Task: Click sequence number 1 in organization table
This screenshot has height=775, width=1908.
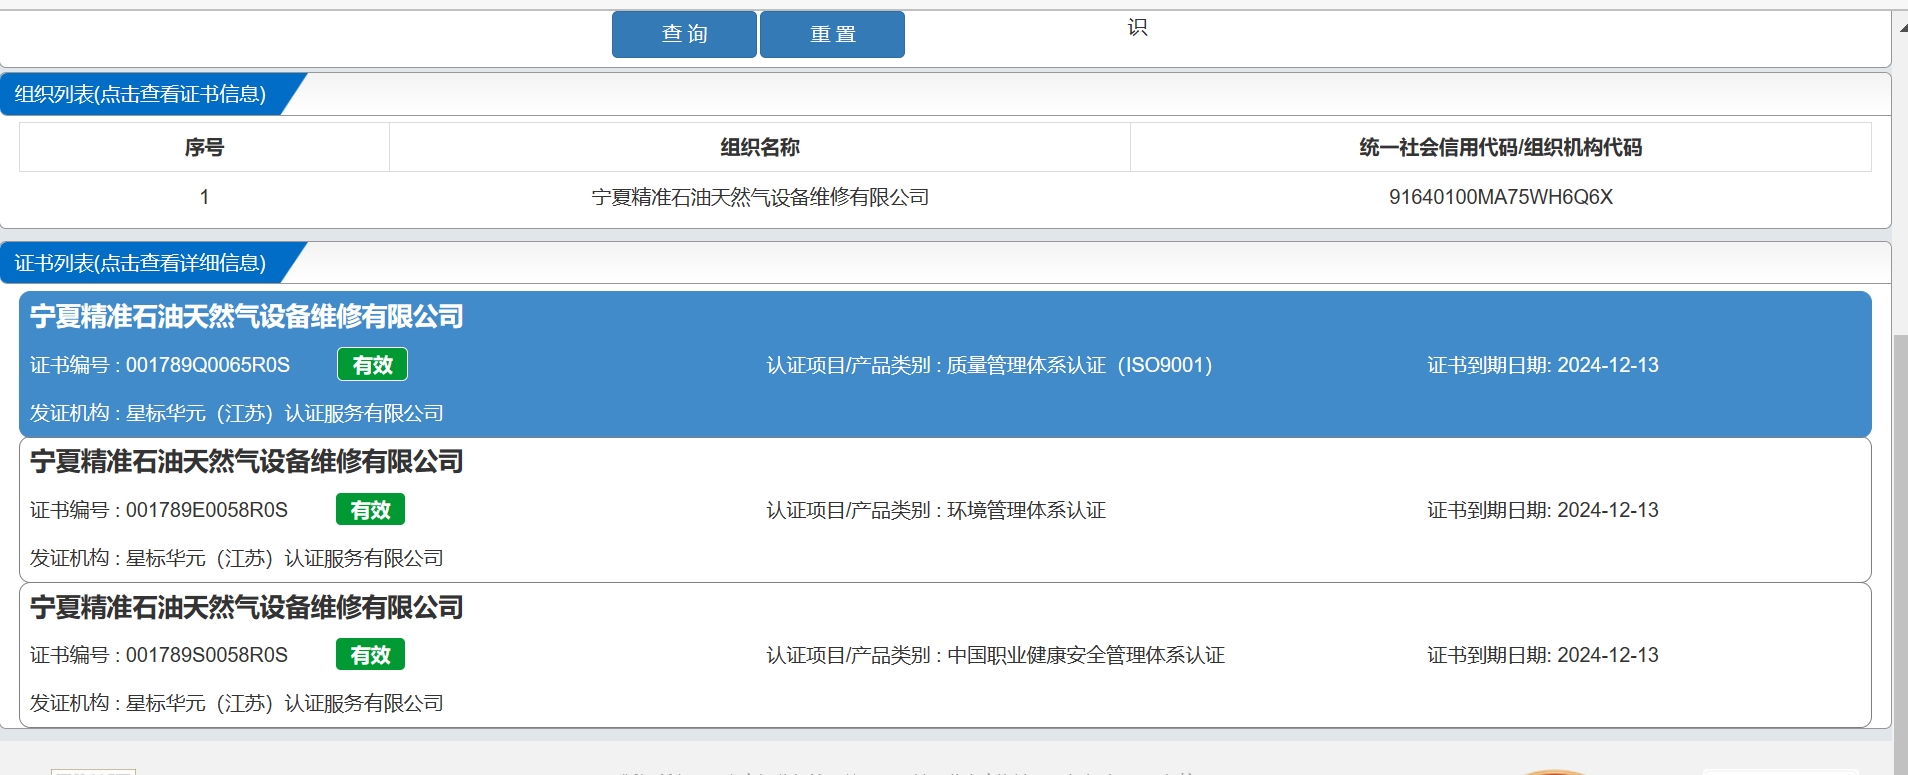Action: tap(204, 197)
